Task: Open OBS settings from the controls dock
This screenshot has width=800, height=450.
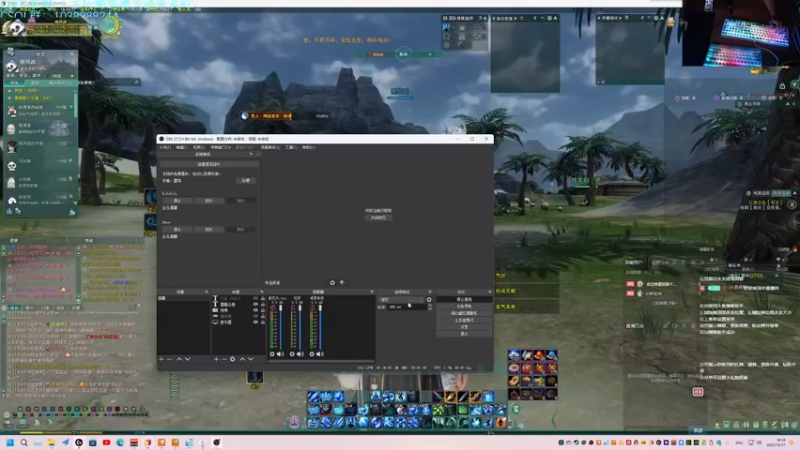Action: click(x=464, y=327)
